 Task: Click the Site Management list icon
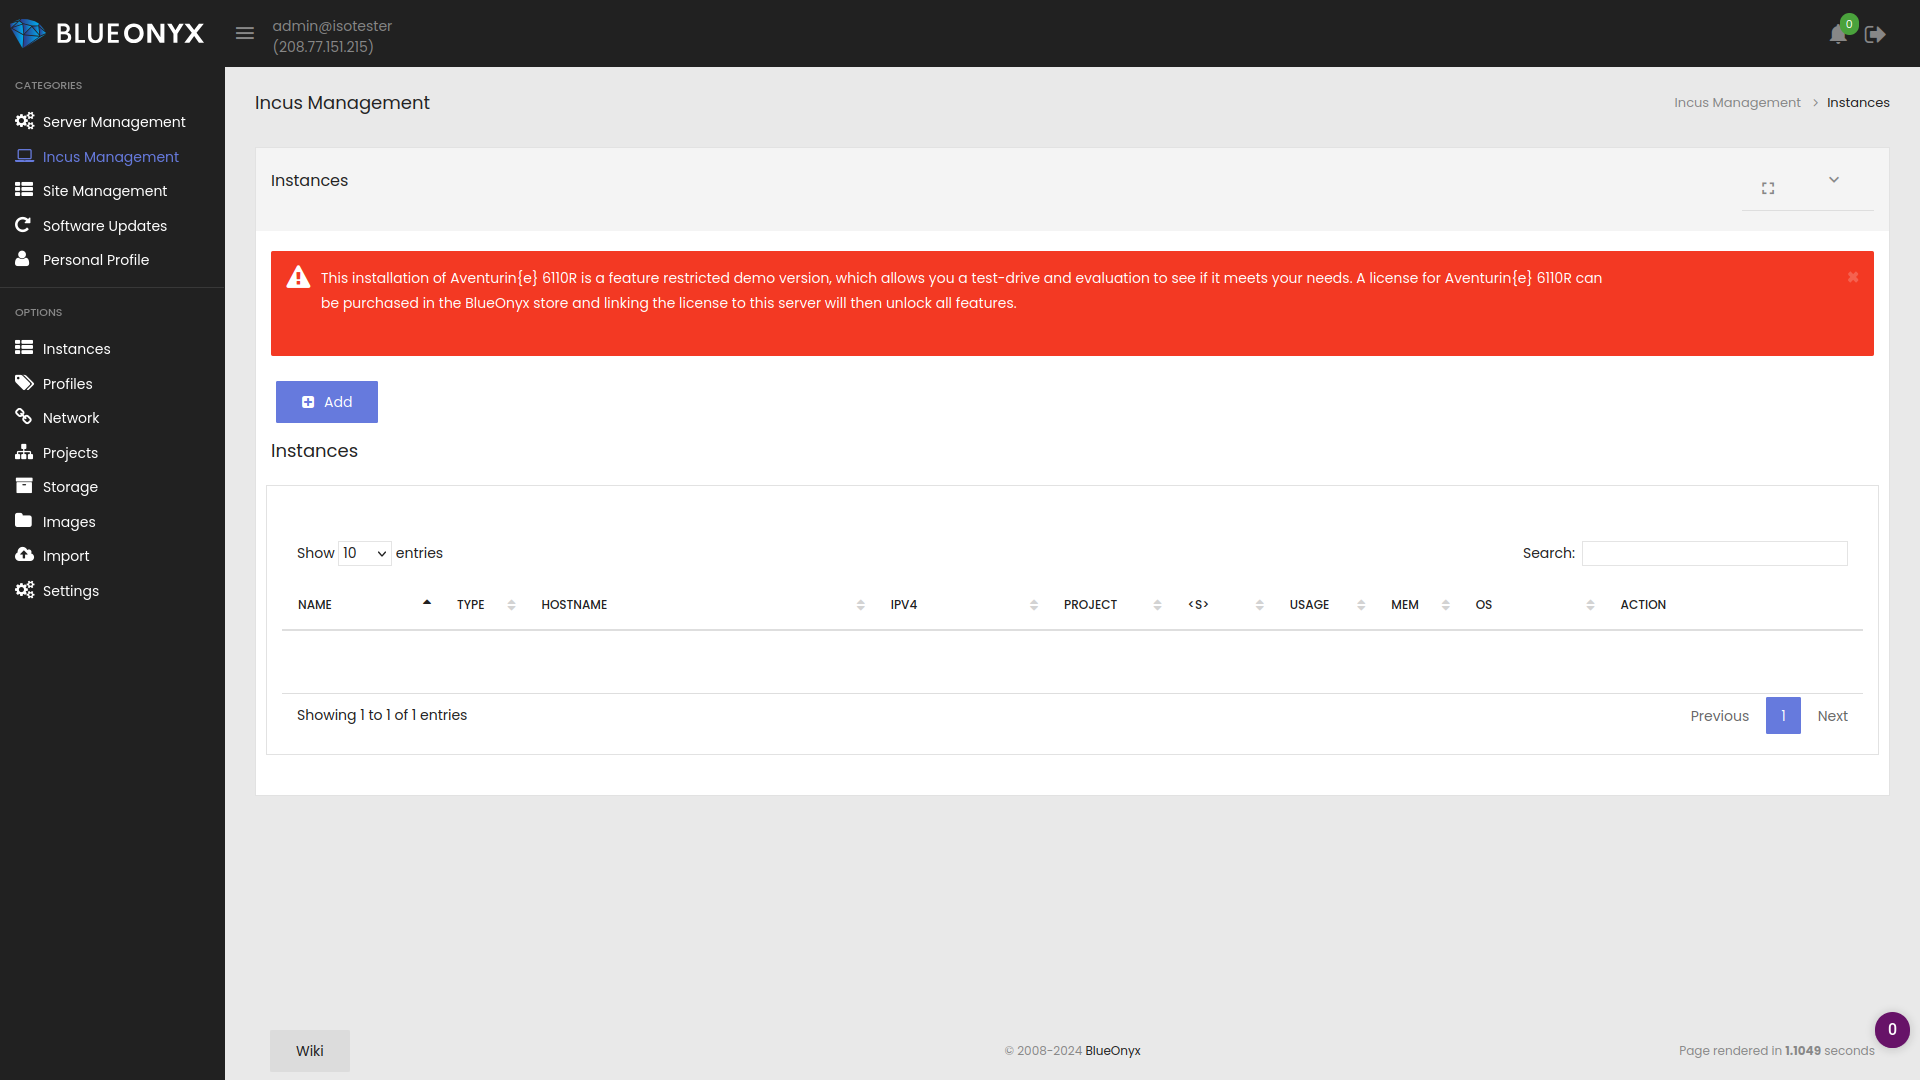[24, 190]
